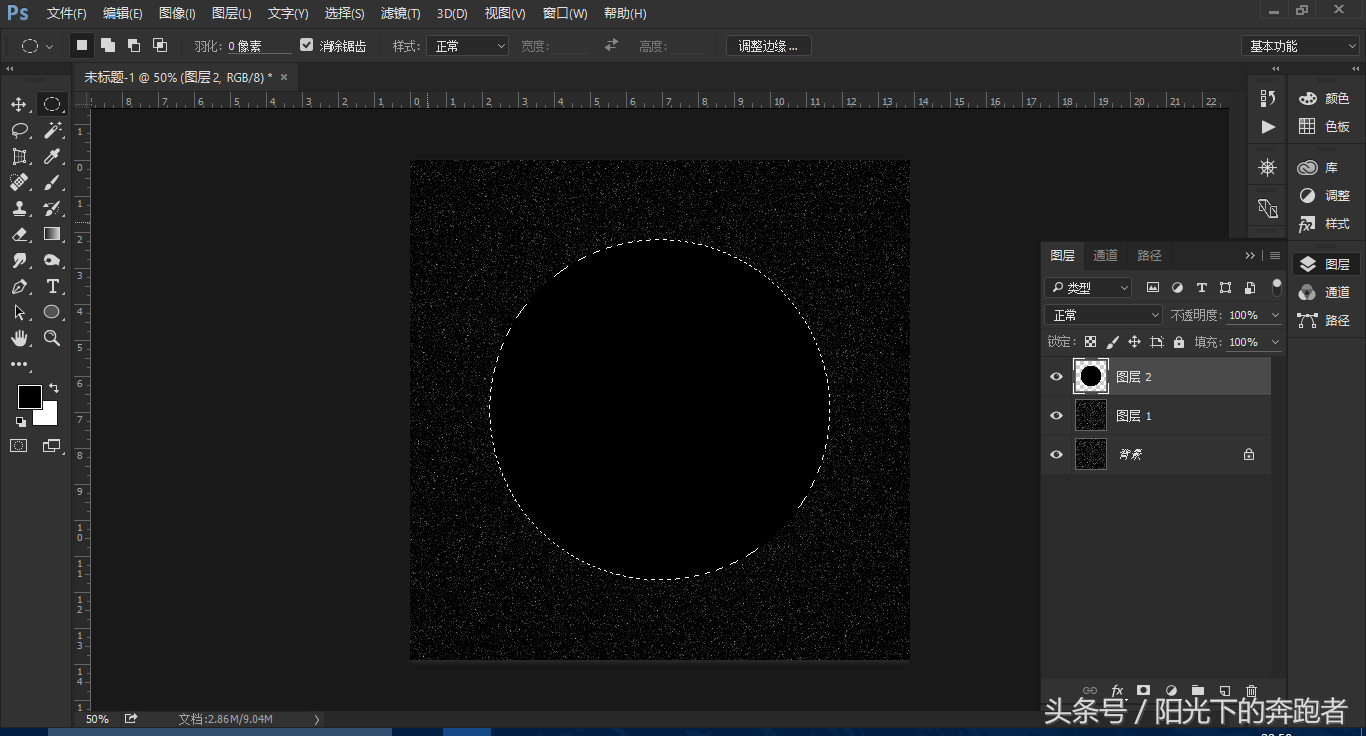This screenshot has width=1366, height=736.
Task: Create a new group folder
Action: [1198, 690]
